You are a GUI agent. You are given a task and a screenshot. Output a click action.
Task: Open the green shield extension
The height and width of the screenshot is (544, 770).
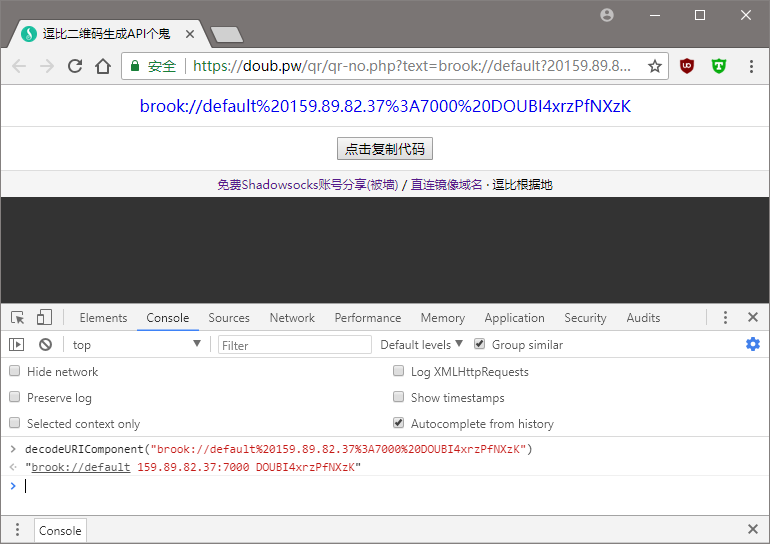(719, 66)
